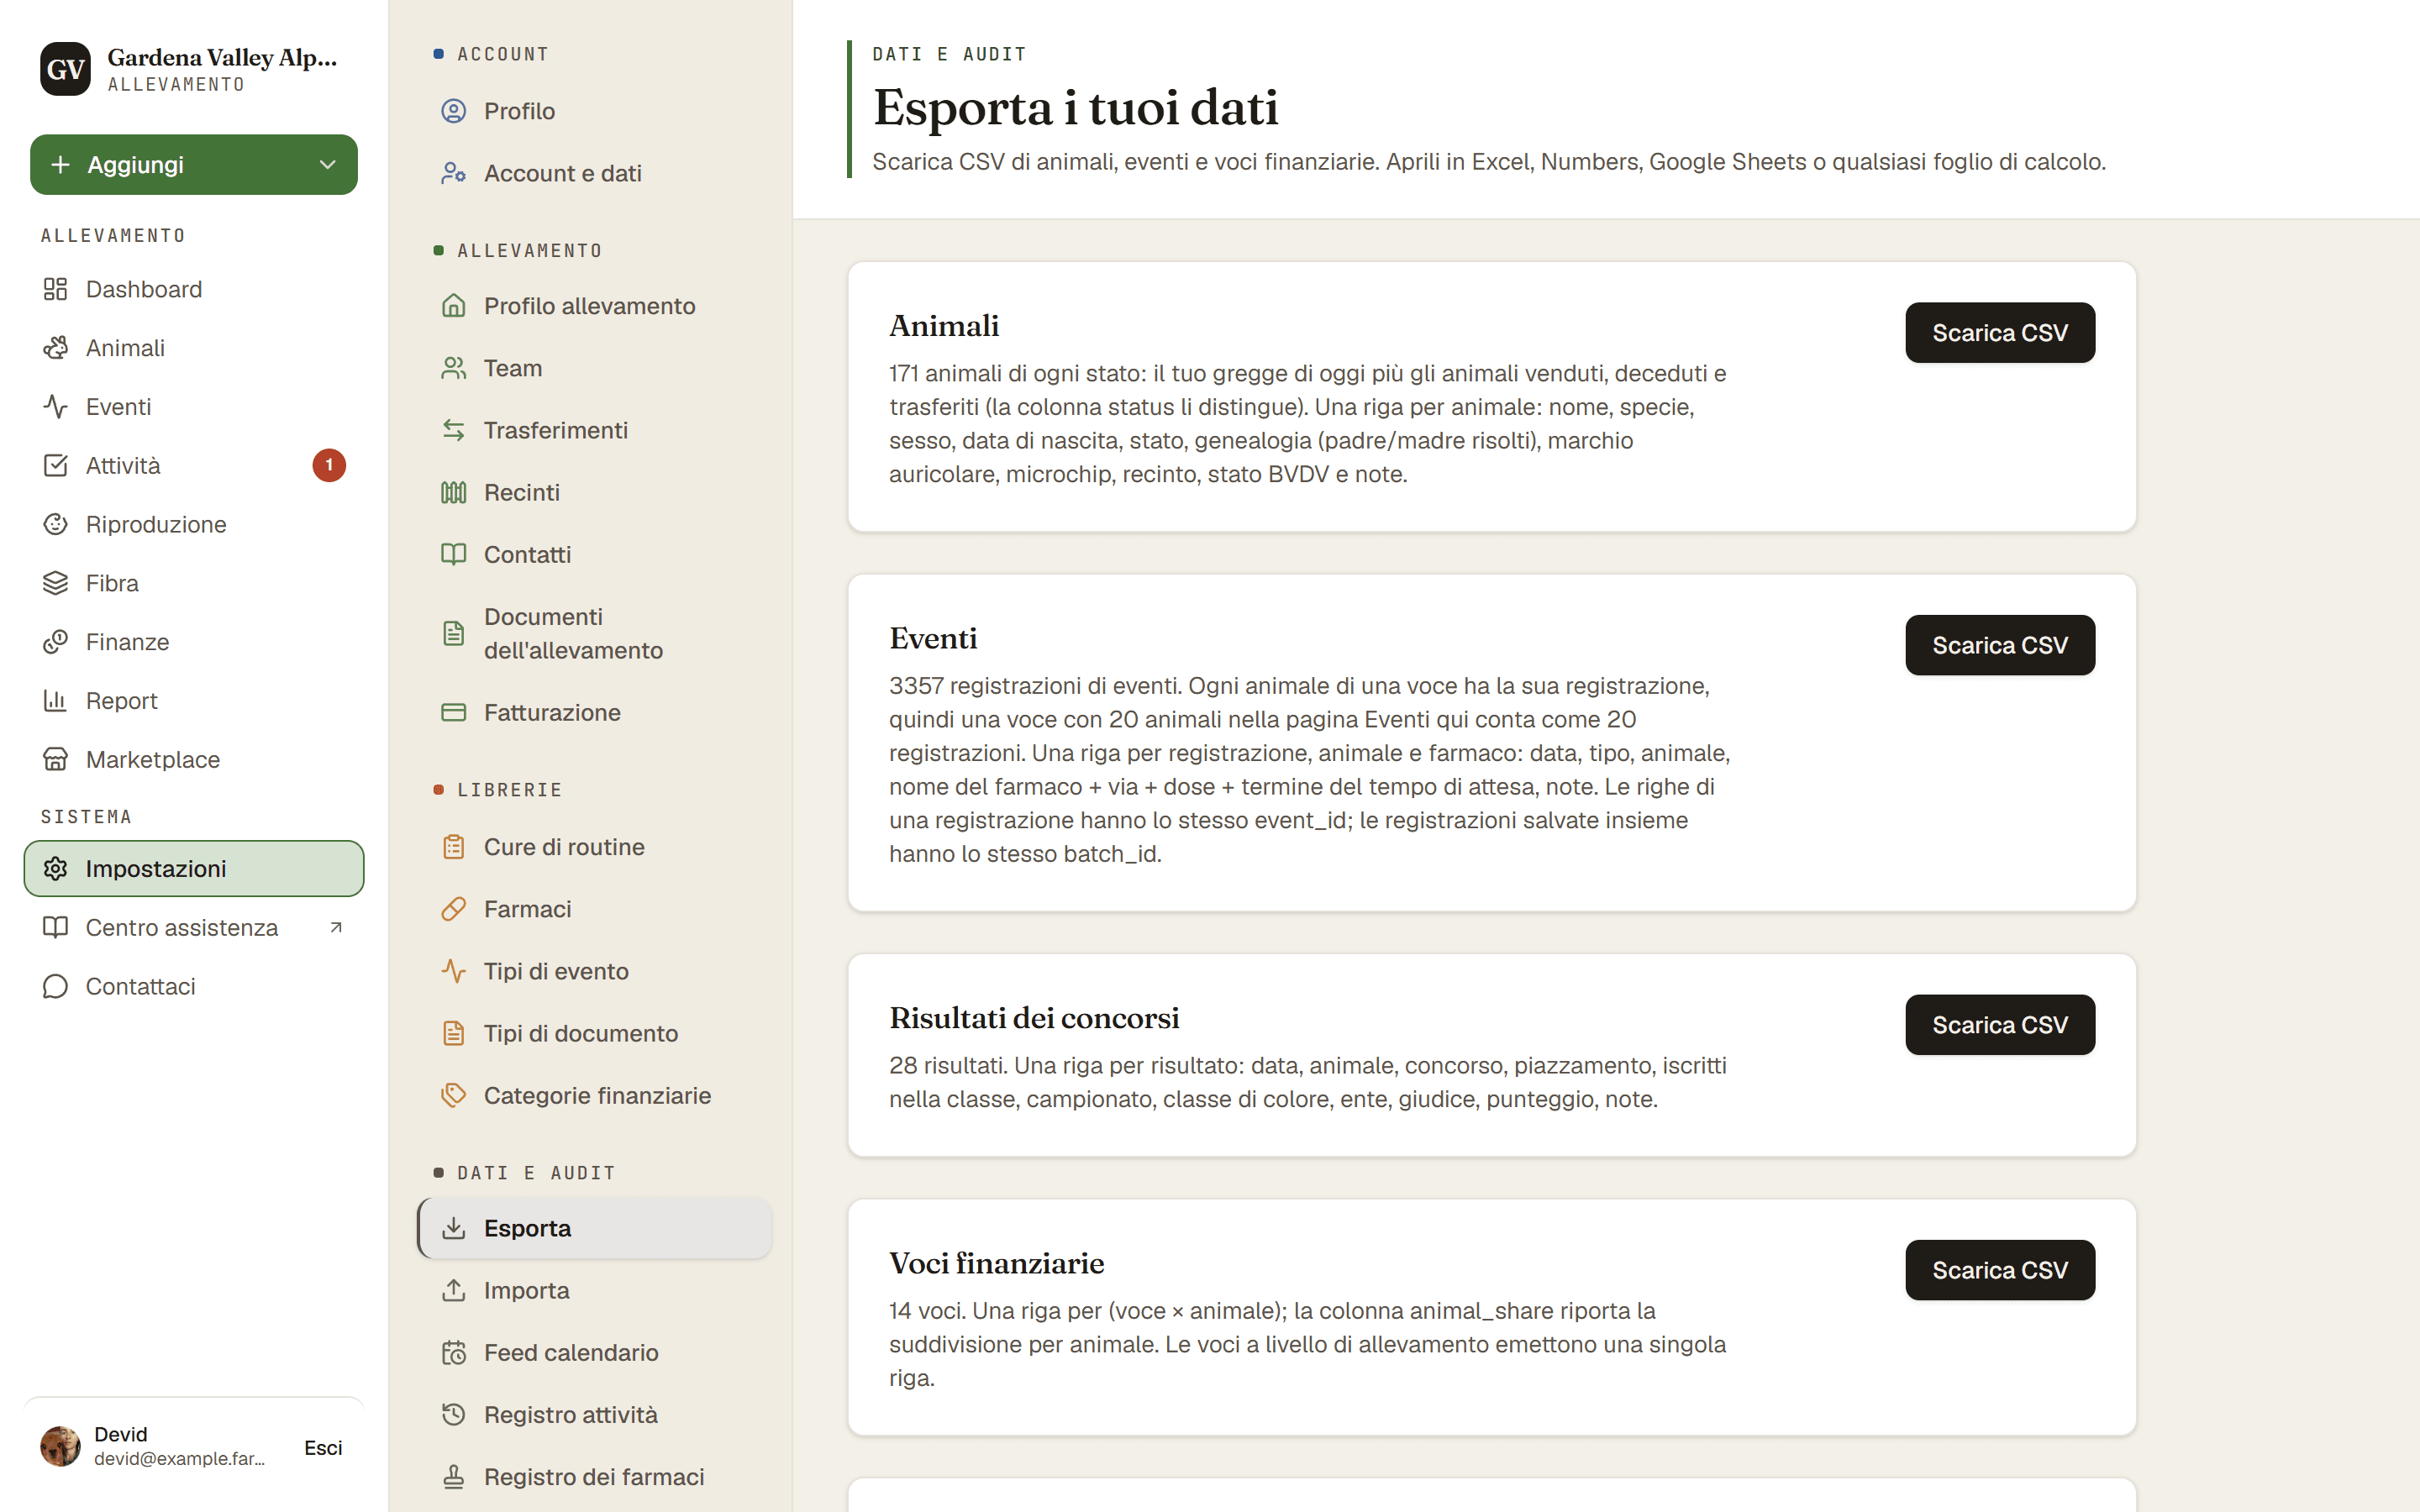
Task: Click the Recinti fence icon
Action: pos(454,492)
